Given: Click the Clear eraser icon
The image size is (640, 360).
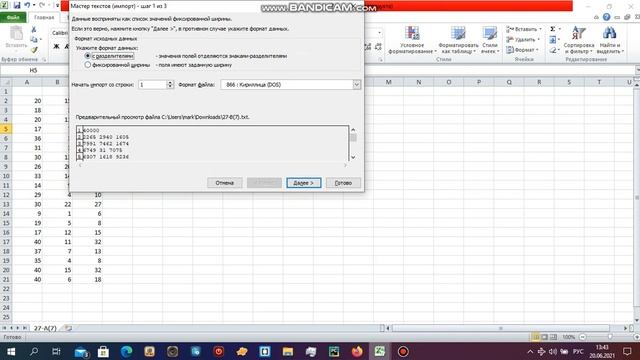Looking at the screenshot, I should pyautogui.click(x=553, y=50).
